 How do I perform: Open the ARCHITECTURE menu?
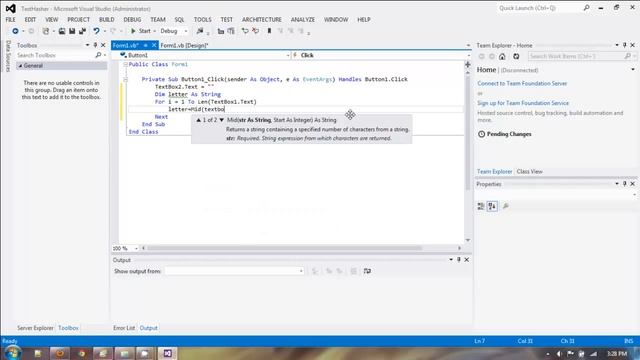(x=262, y=20)
